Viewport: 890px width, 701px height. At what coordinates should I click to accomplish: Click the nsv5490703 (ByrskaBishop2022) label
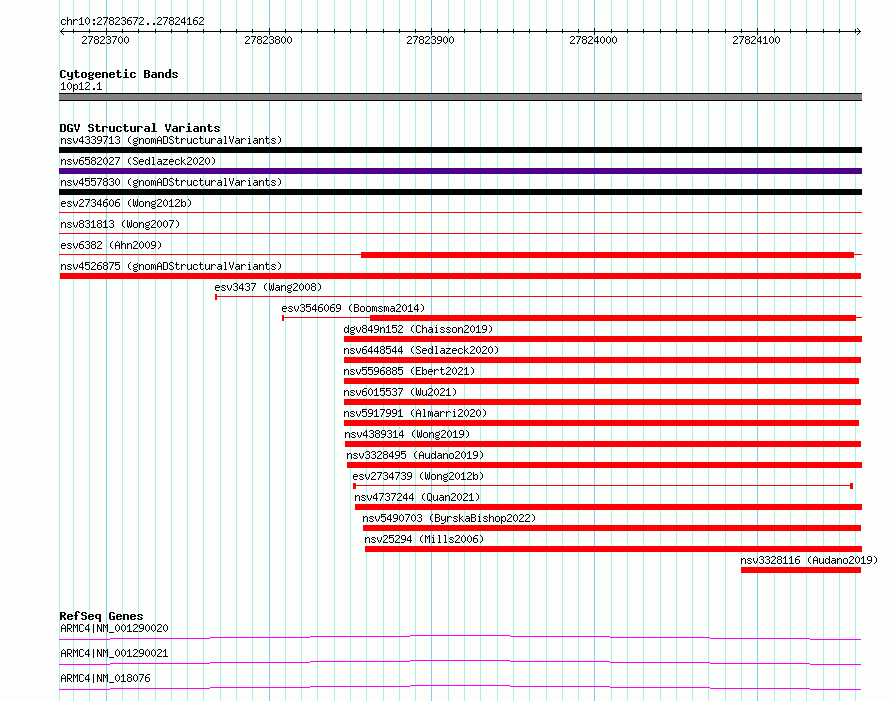449,518
